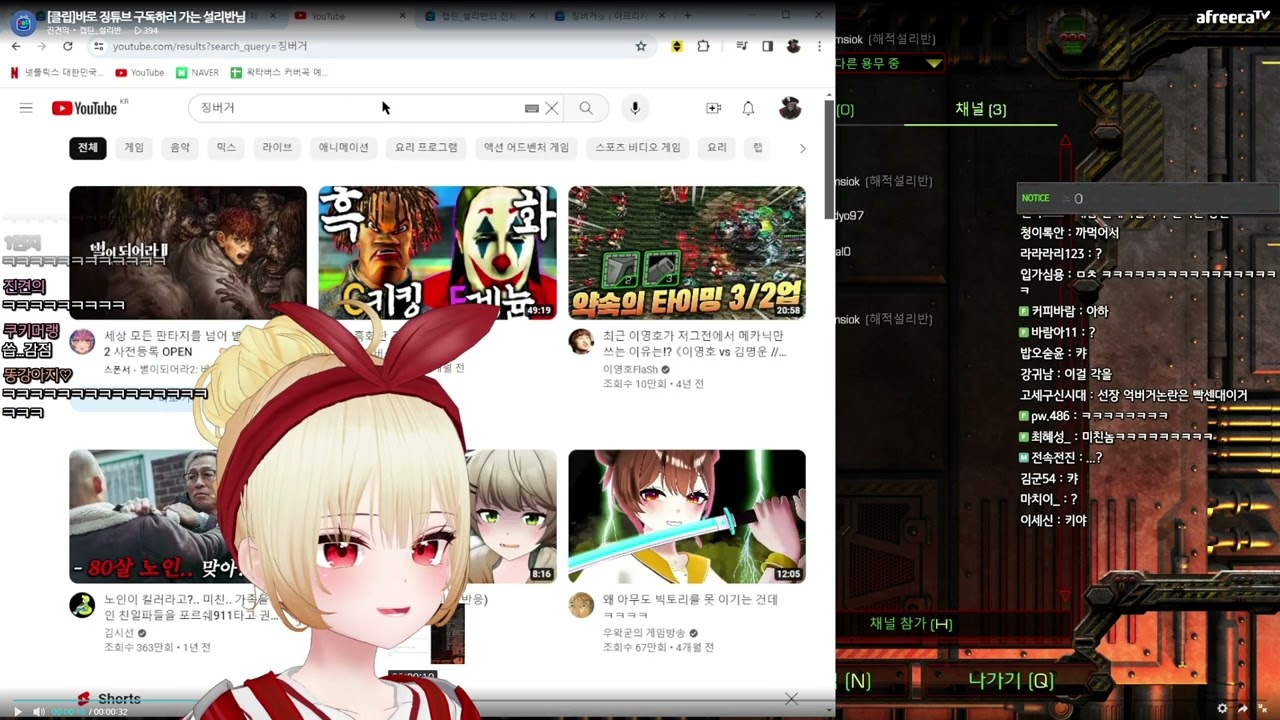The width and height of the screenshot is (1280, 720).
Task: Open the '약속의 타이밍 3/2업' video thumbnail
Action: (x=687, y=253)
